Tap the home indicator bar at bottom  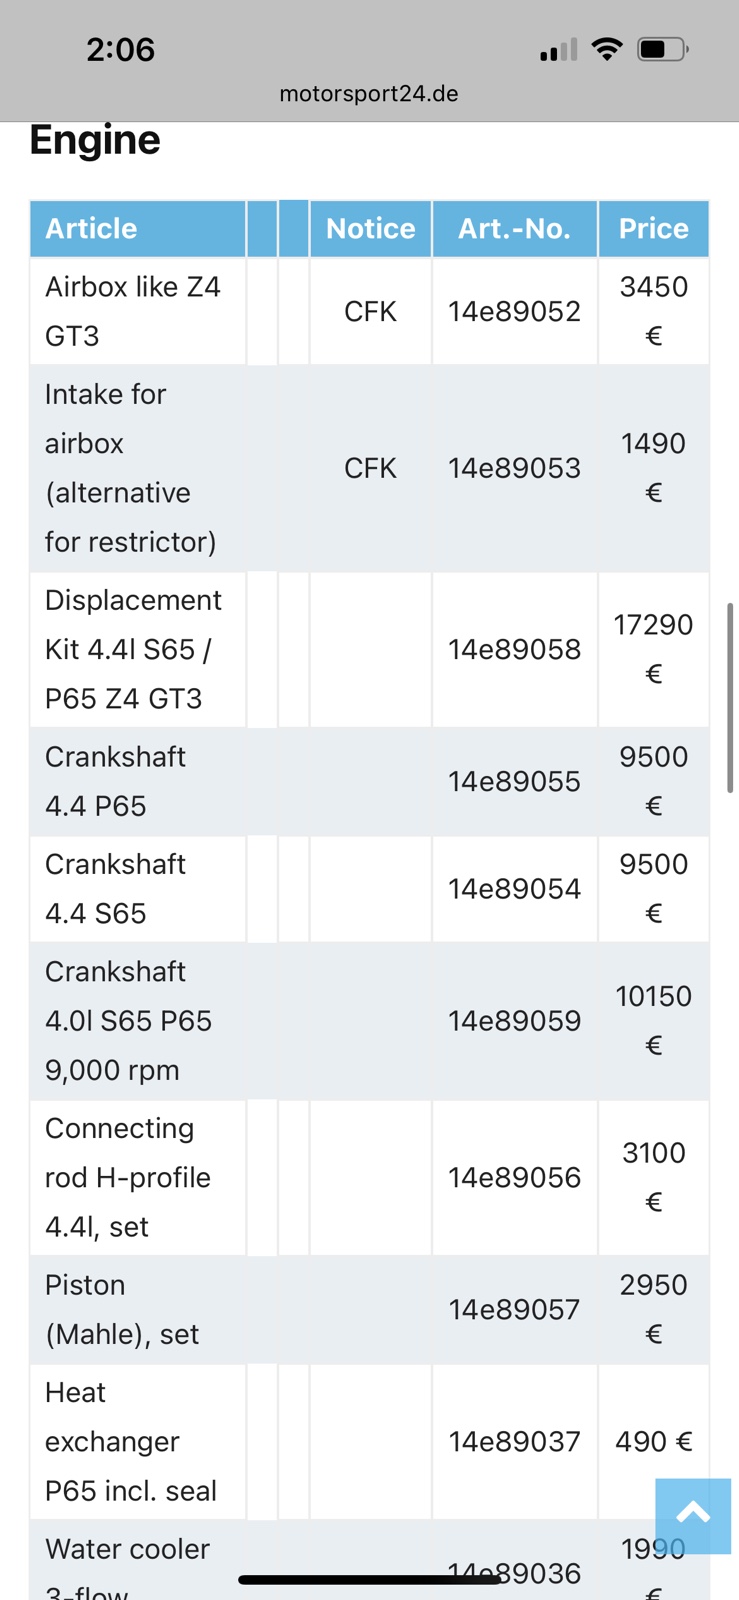coord(369,1580)
